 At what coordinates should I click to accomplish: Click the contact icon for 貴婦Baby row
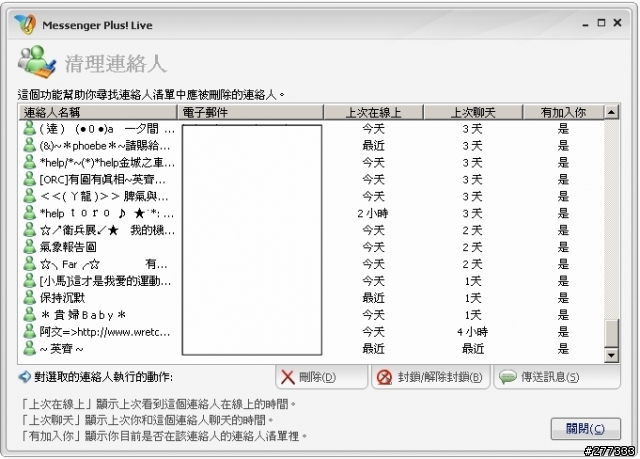(x=29, y=315)
